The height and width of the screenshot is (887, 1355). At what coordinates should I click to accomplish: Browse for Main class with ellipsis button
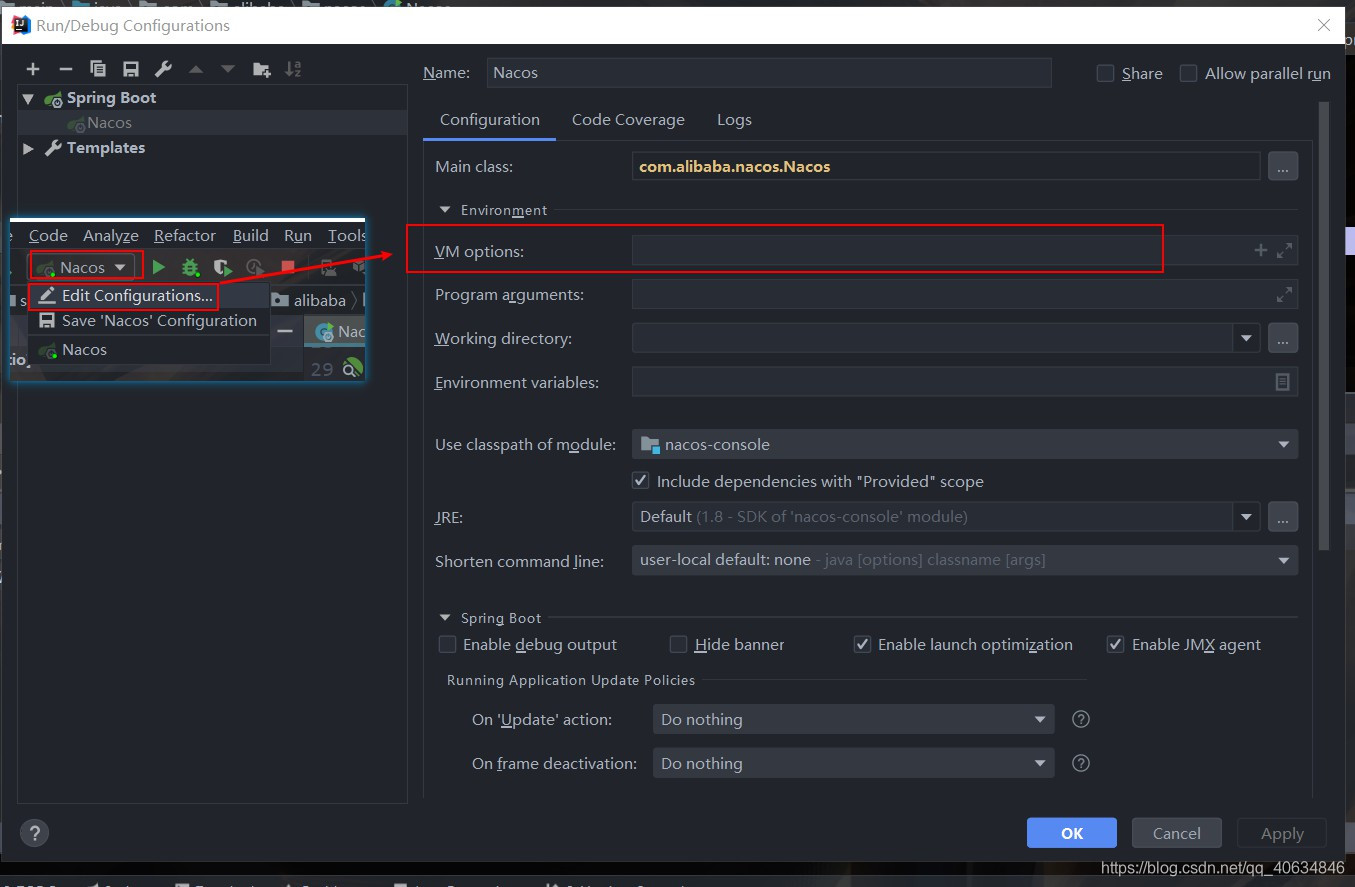coord(1283,167)
